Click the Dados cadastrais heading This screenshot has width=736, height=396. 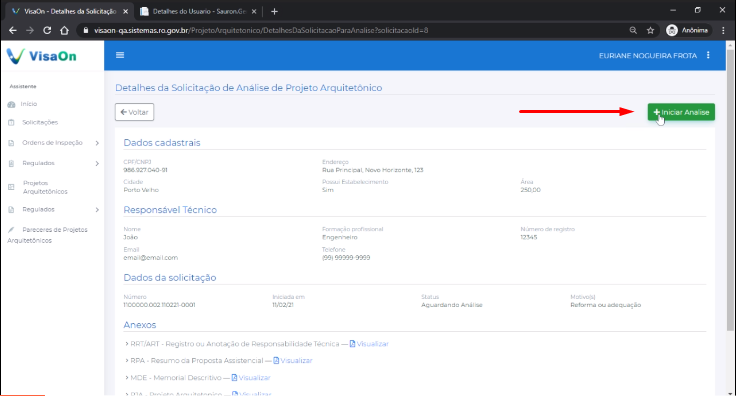point(161,143)
